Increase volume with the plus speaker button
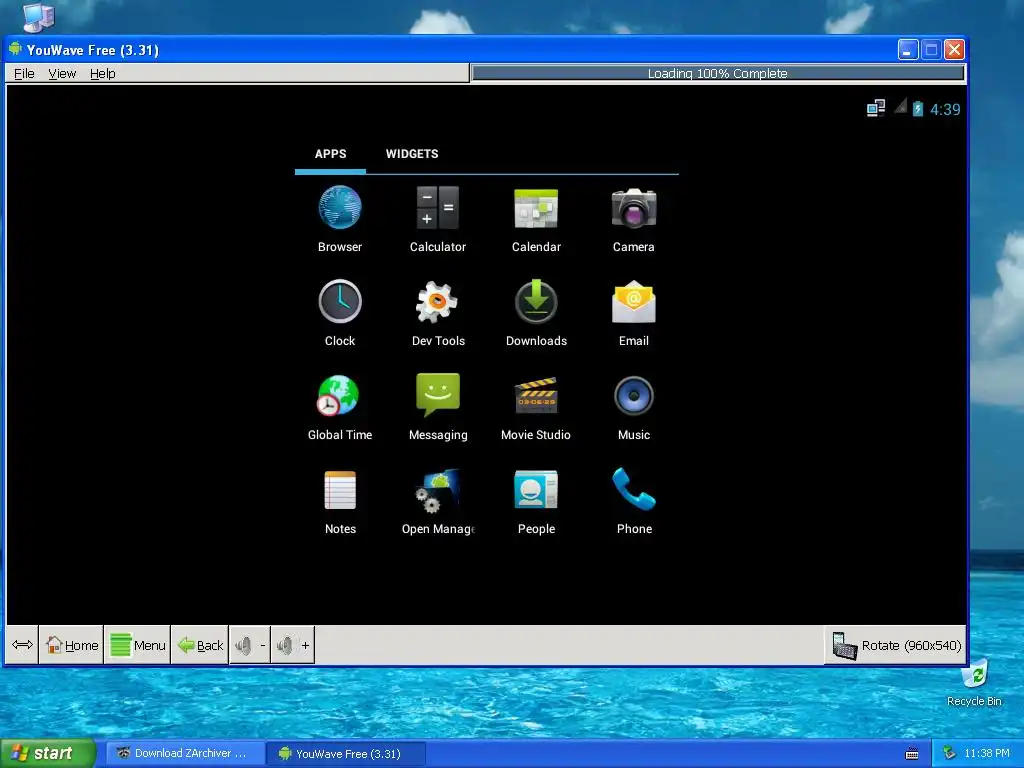 [293, 645]
